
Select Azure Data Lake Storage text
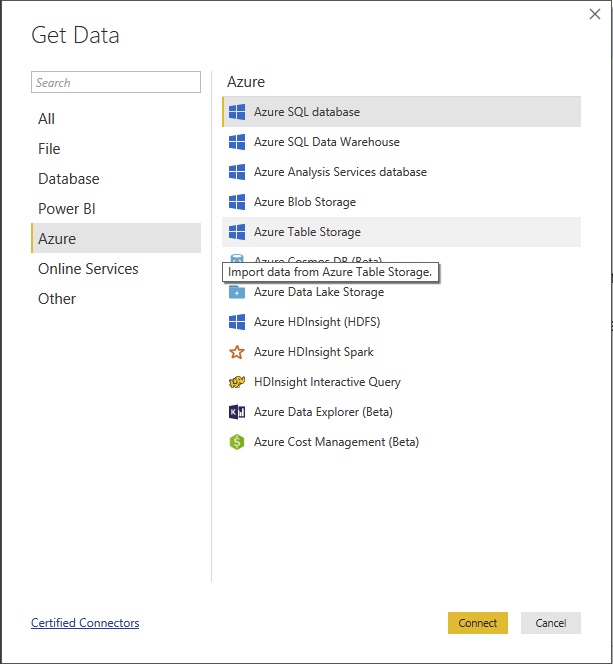[x=319, y=292]
